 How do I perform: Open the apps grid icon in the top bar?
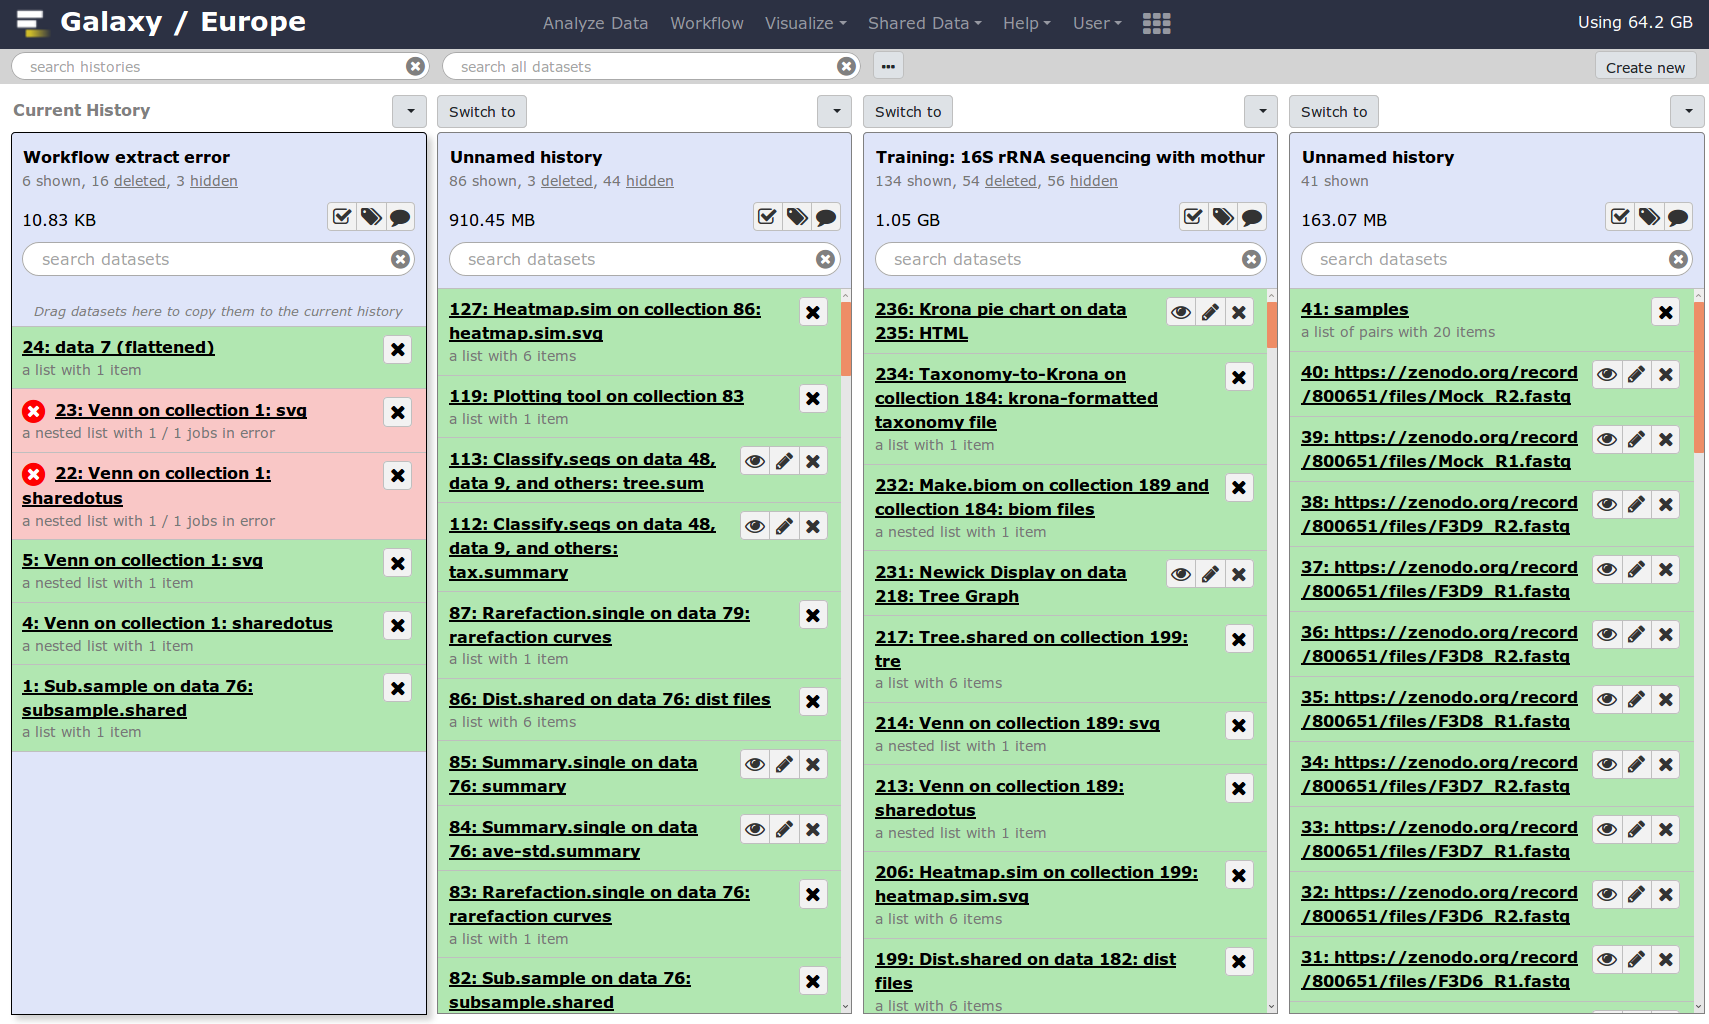pyautogui.click(x=1156, y=23)
